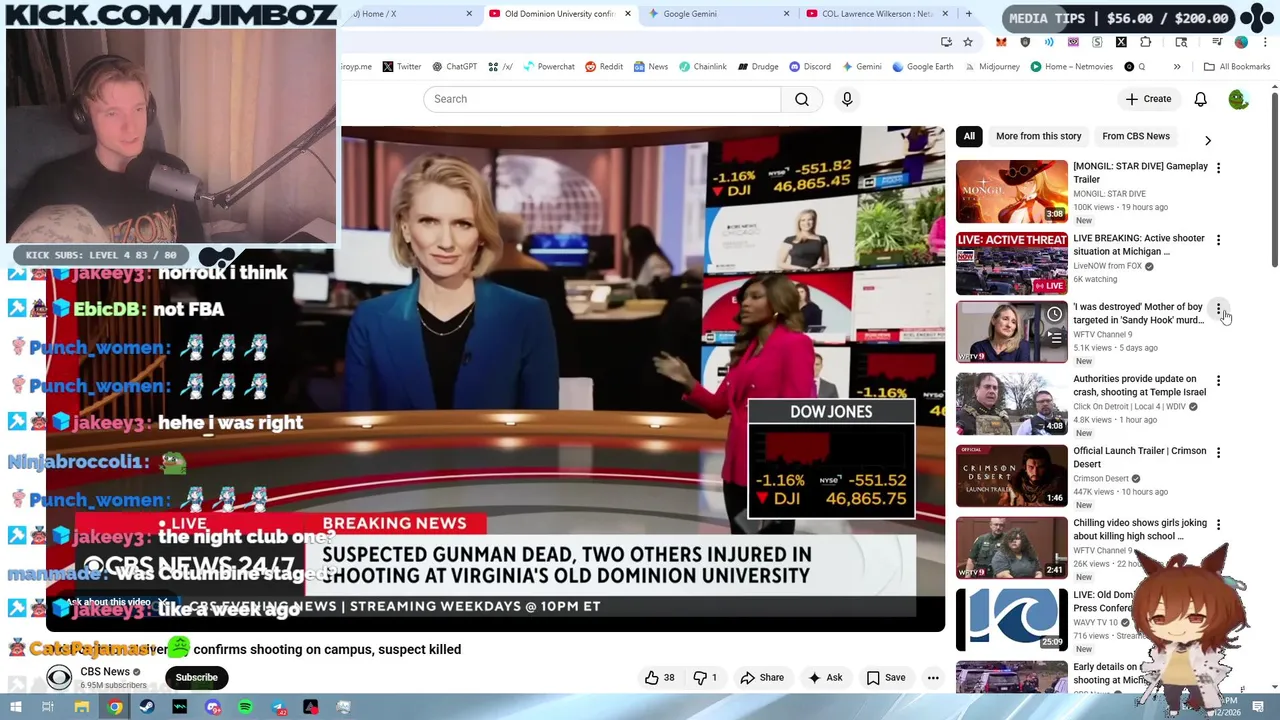Open options menu for Crimson Desert trailer
Viewport: 1280px width, 720px height.
click(x=1218, y=453)
